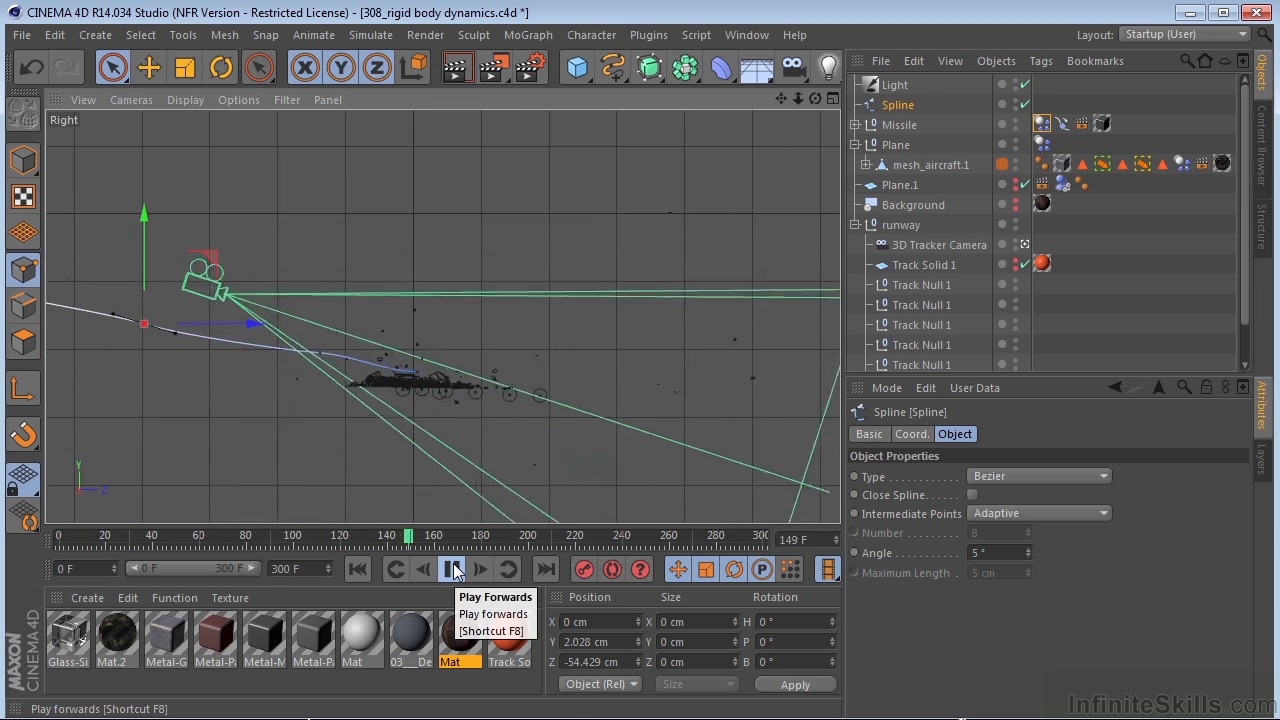The height and width of the screenshot is (720, 1280).
Task: Select the Background object
Action: [913, 205]
